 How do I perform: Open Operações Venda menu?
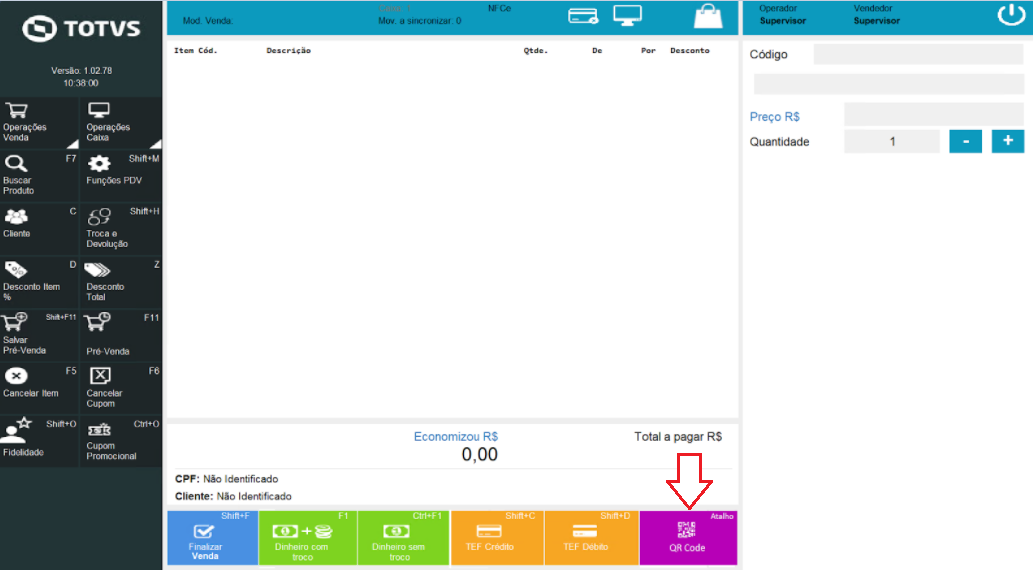click(x=40, y=123)
